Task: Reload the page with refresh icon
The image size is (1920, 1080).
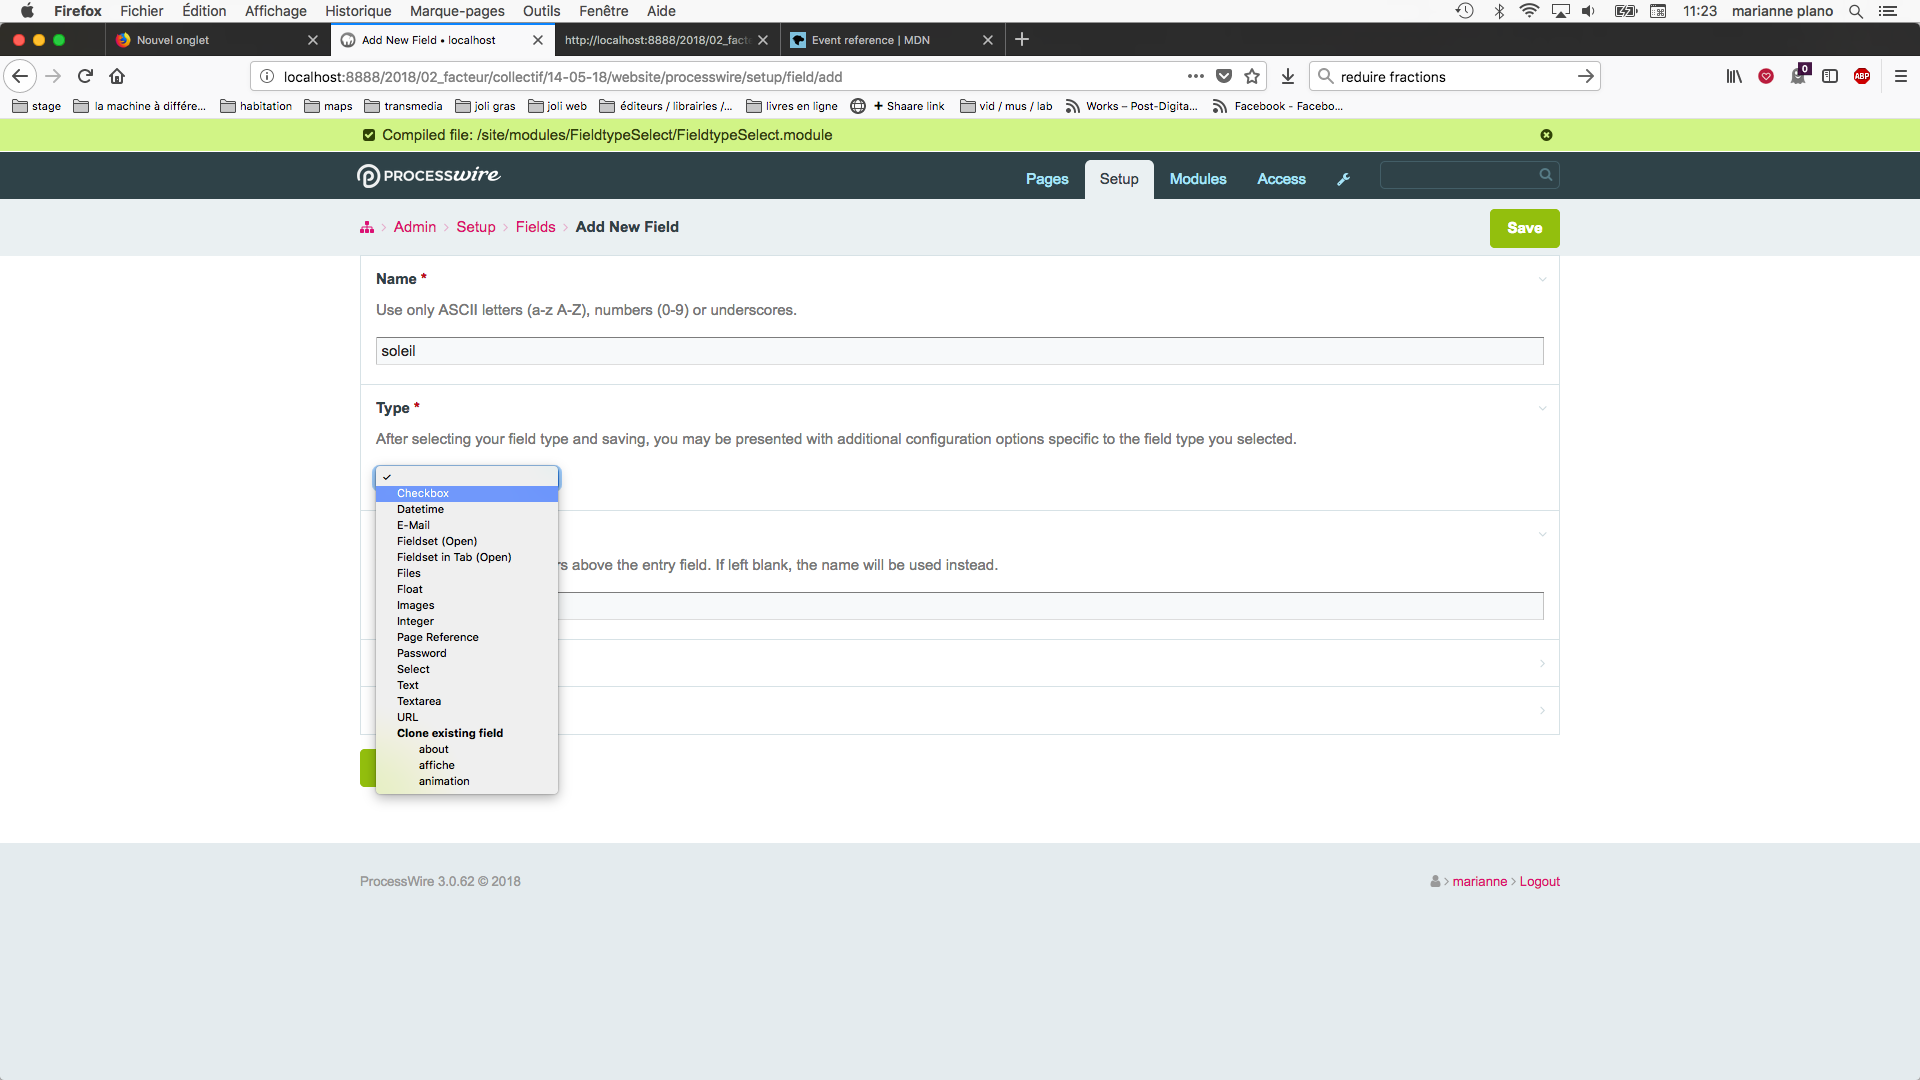Action: click(86, 76)
